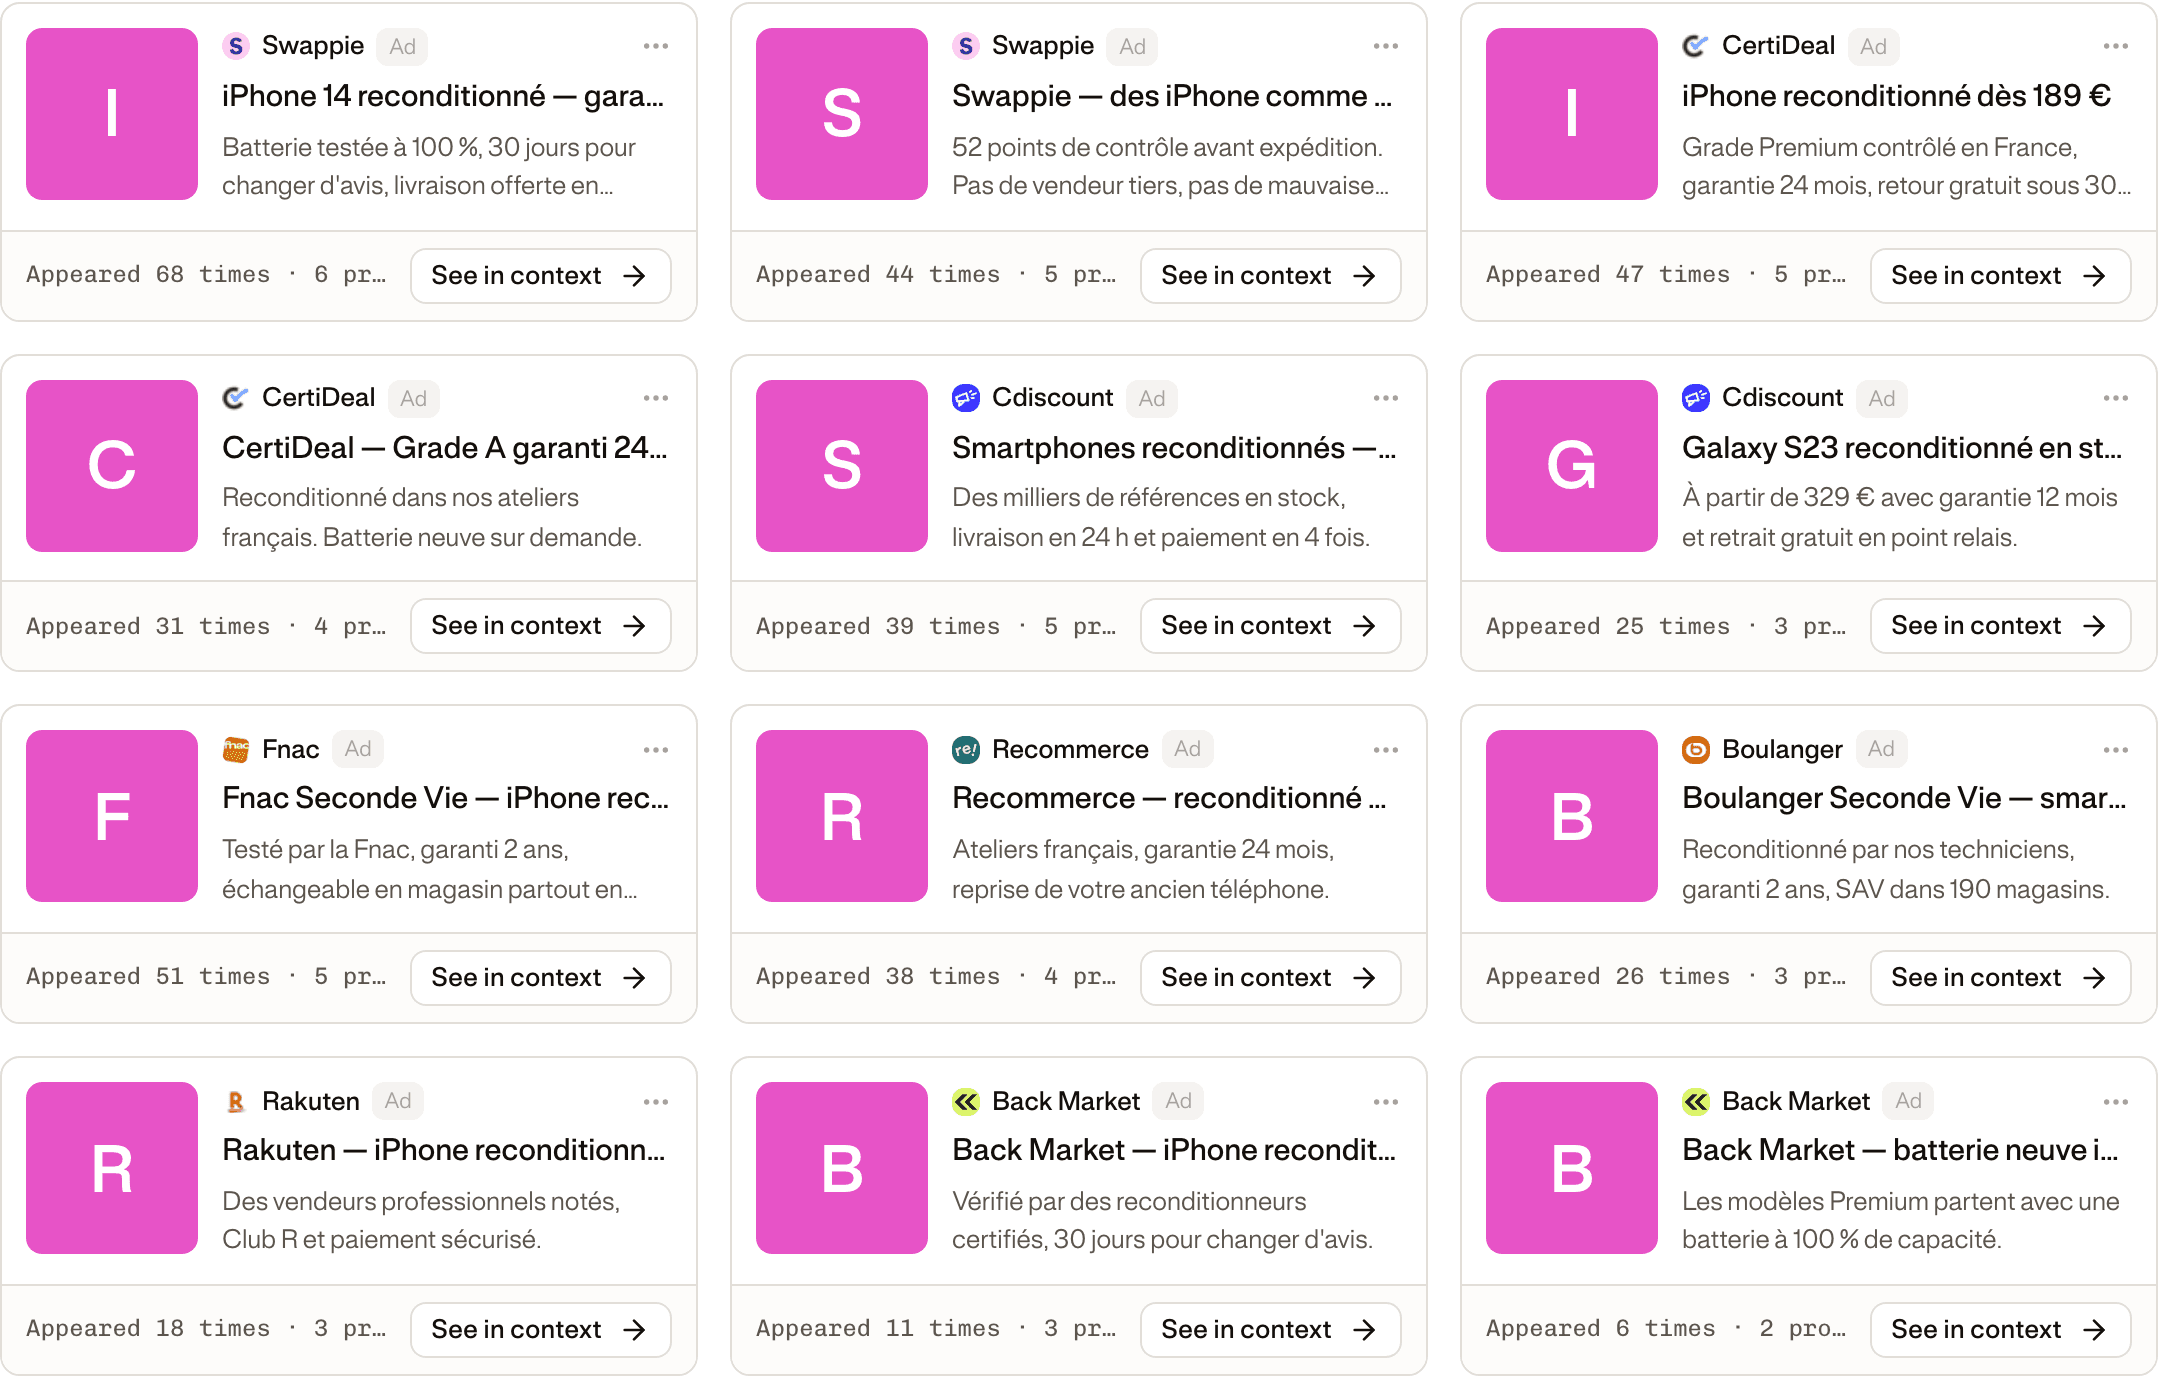The width and height of the screenshot is (2158, 1376).
Task: Click pink C thumbnail of CertiDeal ad
Action: point(112,466)
